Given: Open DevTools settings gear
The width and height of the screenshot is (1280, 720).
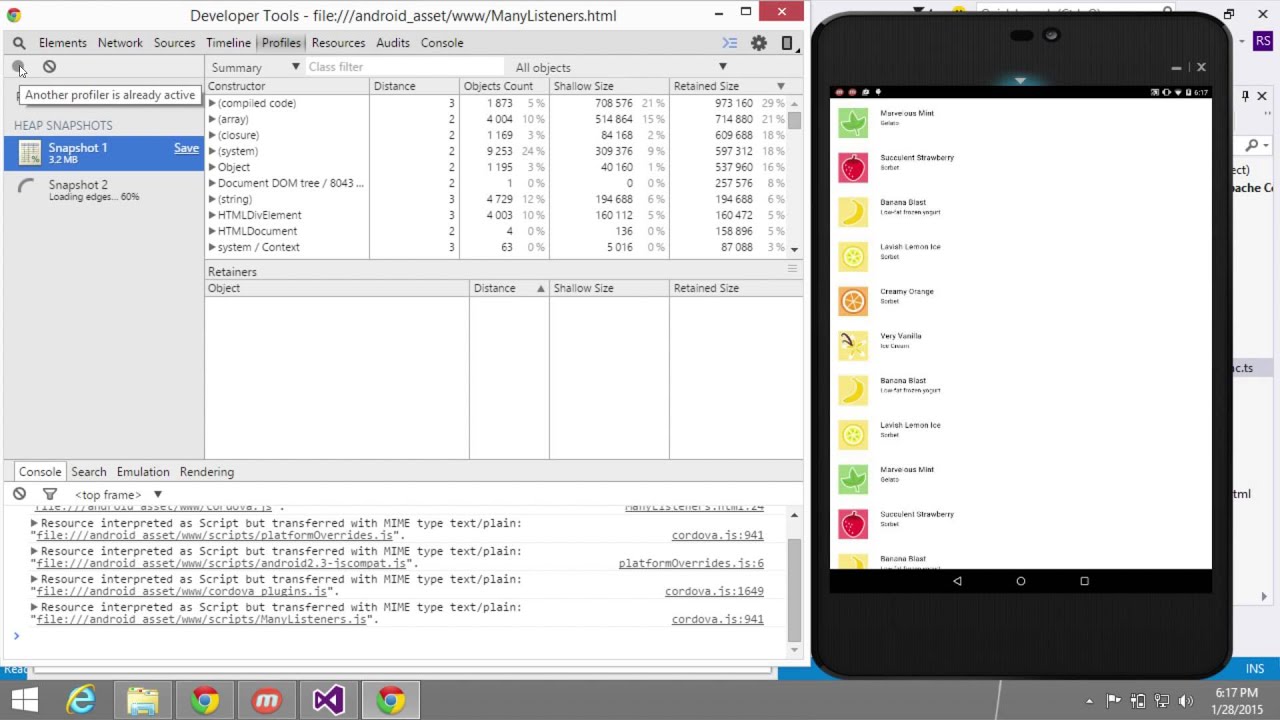Looking at the screenshot, I should (x=759, y=43).
